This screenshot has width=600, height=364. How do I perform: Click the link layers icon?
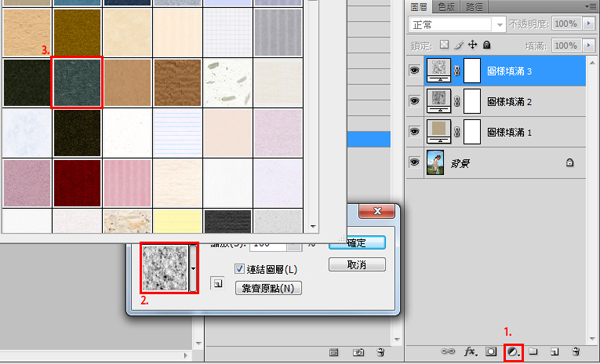coord(448,351)
